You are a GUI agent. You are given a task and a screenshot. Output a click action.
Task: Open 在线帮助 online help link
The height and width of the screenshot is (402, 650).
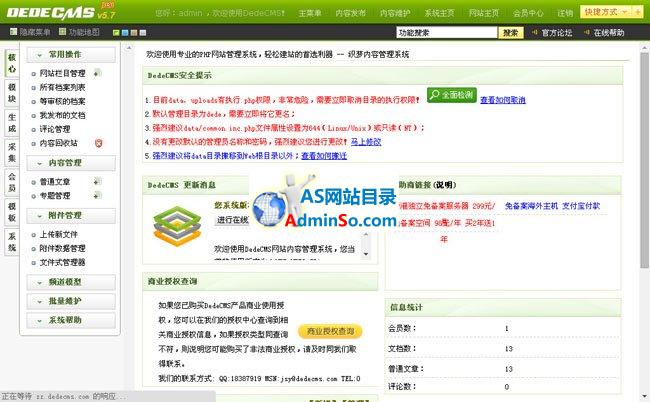point(609,33)
